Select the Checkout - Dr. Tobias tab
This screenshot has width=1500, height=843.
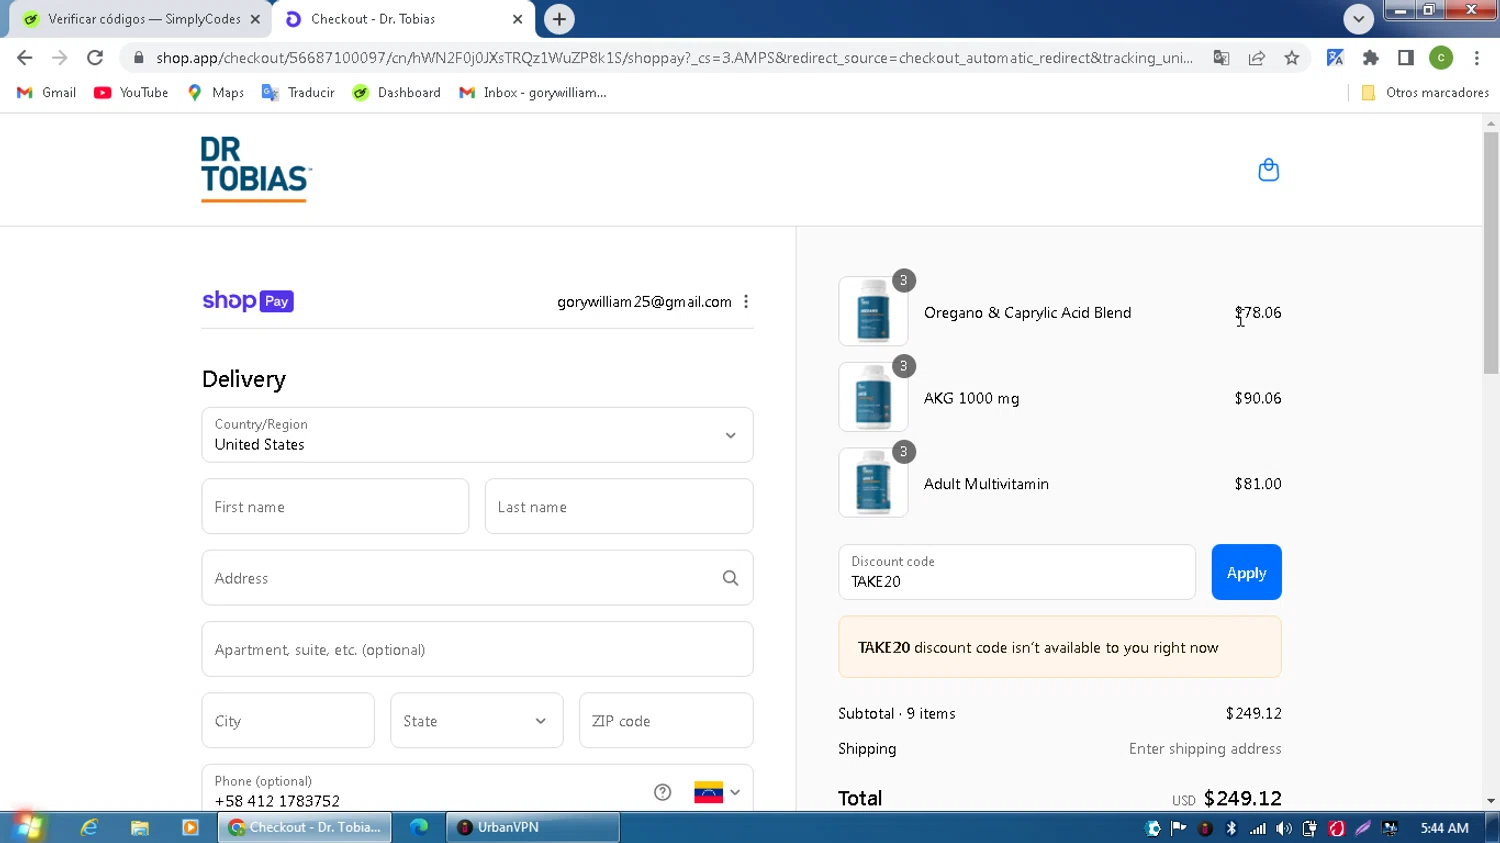404,19
